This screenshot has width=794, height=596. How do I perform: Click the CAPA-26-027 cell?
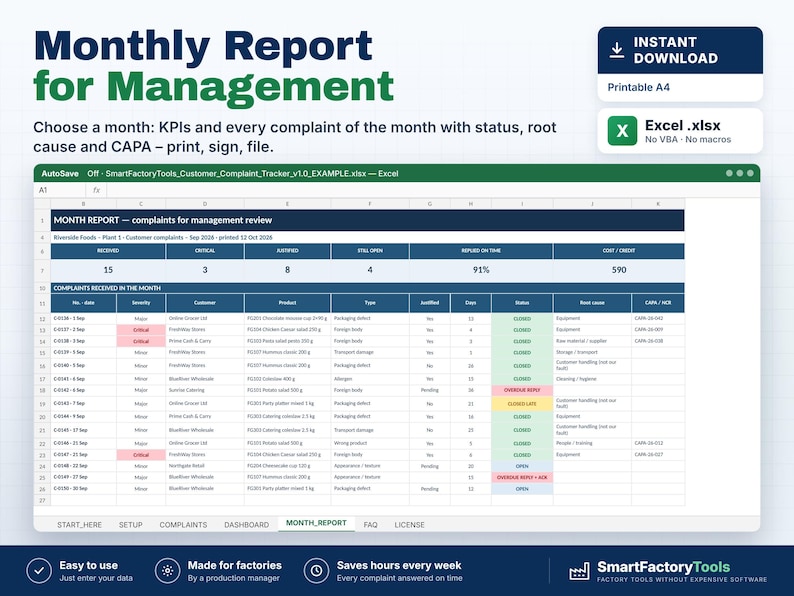[658, 455]
